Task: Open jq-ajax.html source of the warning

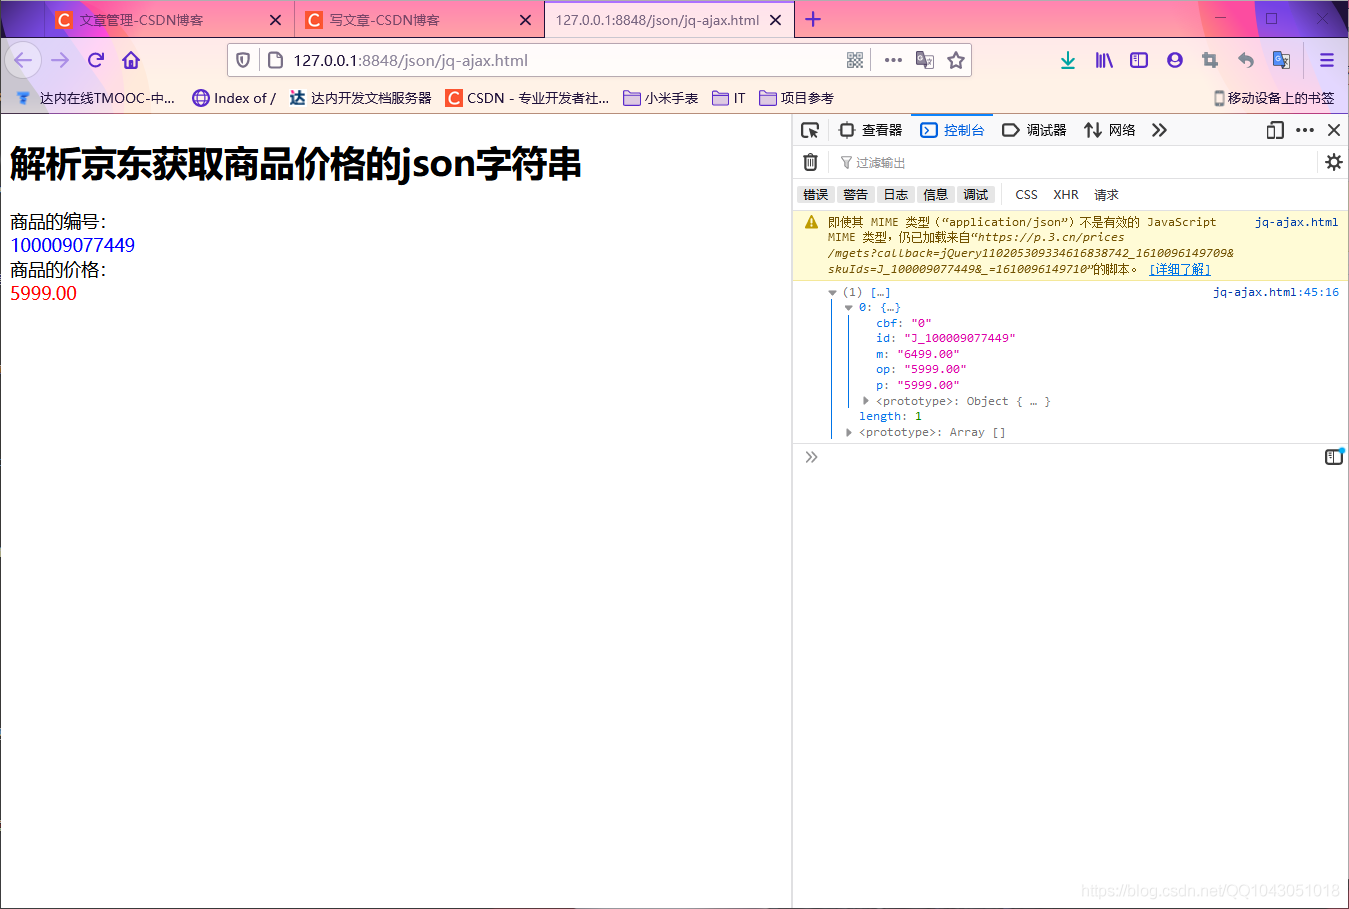Action: [x=1296, y=222]
